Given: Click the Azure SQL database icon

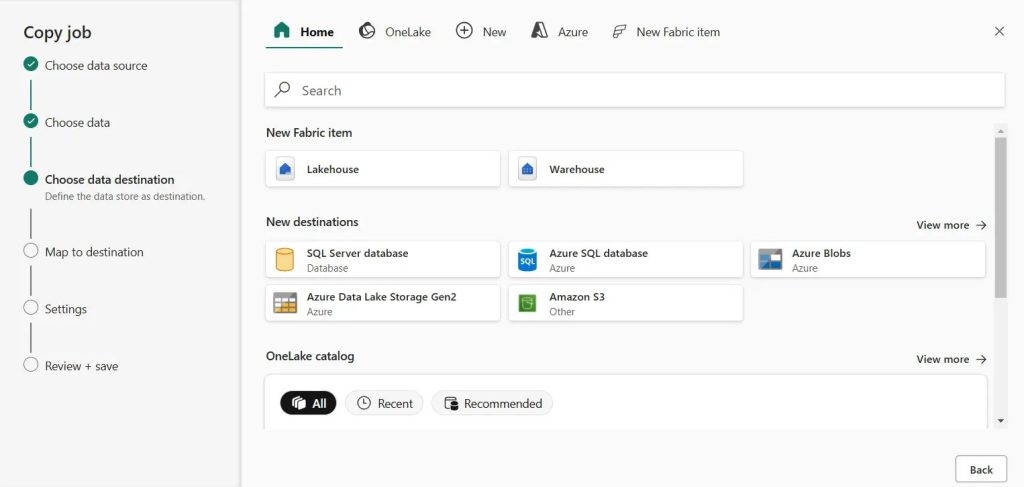Looking at the screenshot, I should click(527, 259).
